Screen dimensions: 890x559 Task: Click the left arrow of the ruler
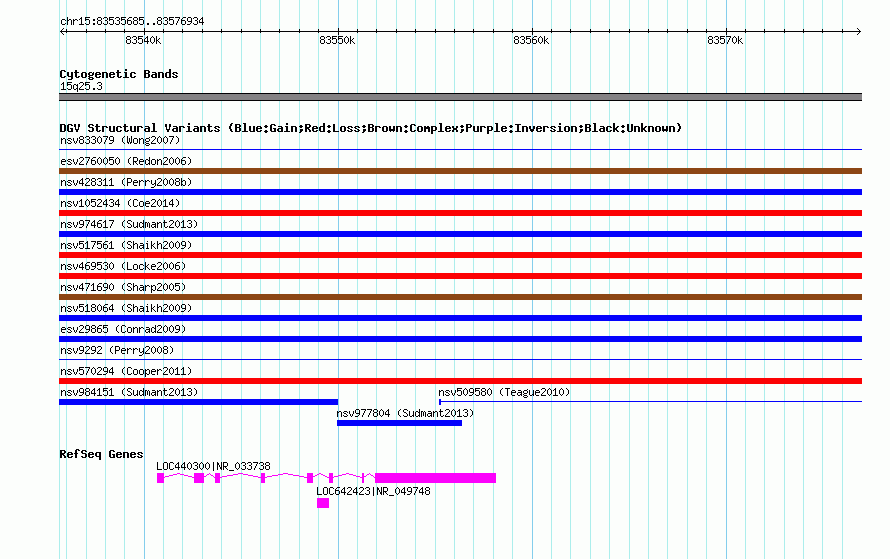[62, 31]
